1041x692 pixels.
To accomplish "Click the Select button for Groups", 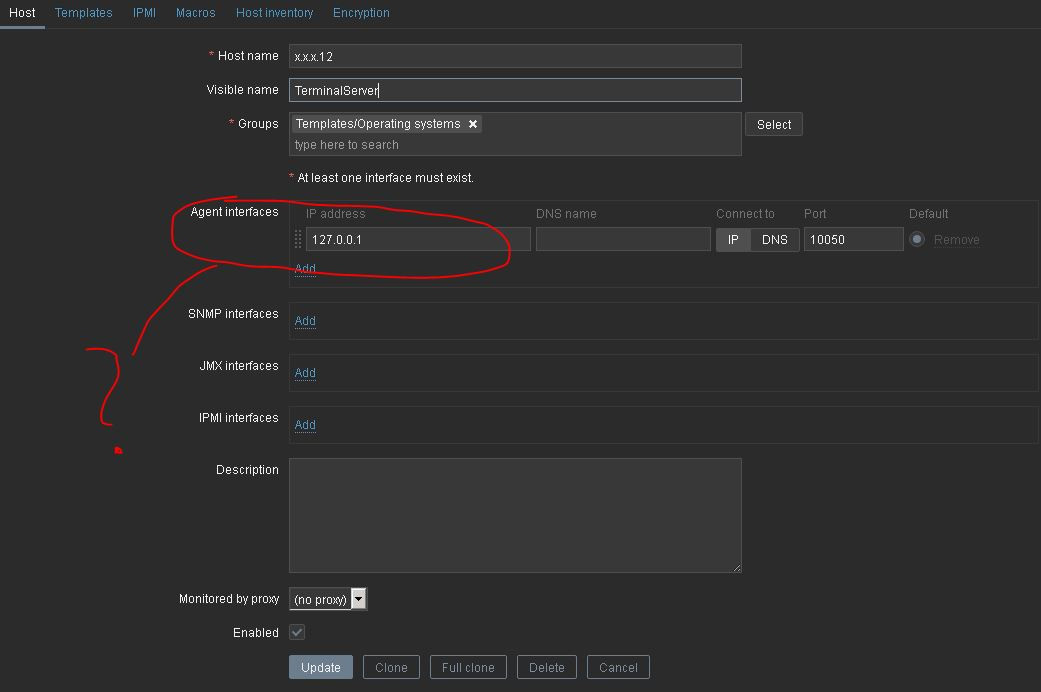I will point(773,124).
